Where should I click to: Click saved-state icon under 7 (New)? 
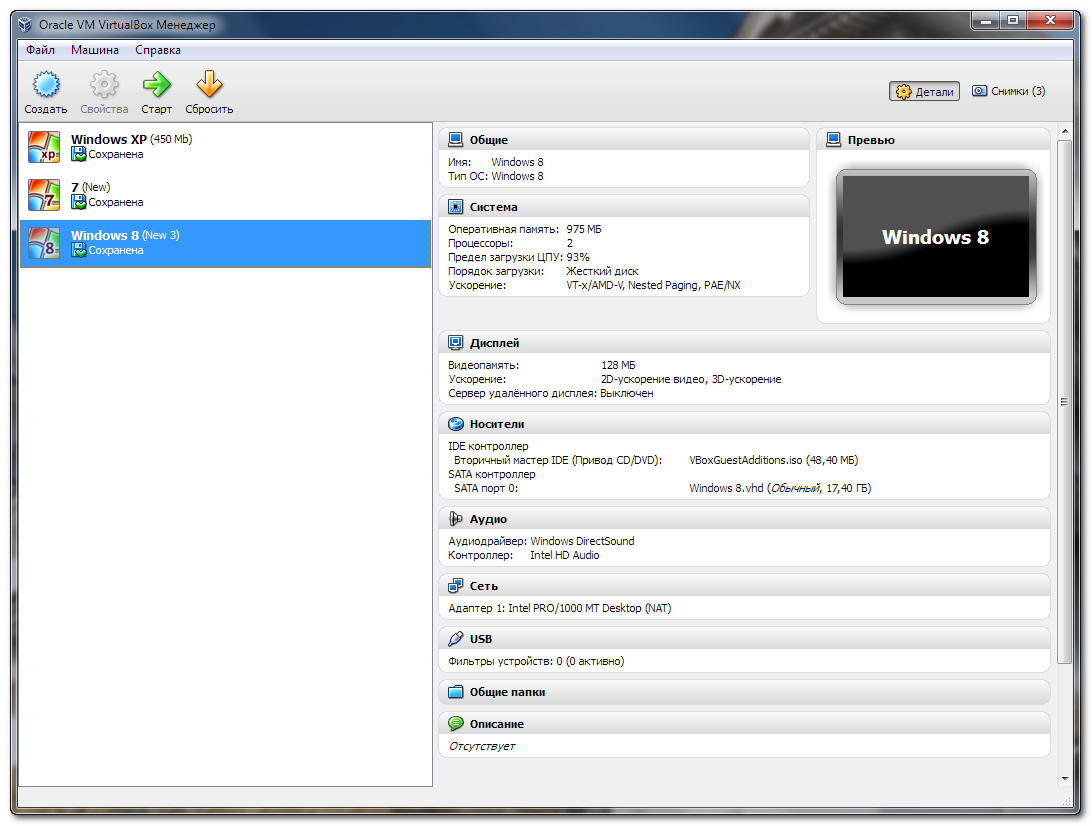[79, 203]
